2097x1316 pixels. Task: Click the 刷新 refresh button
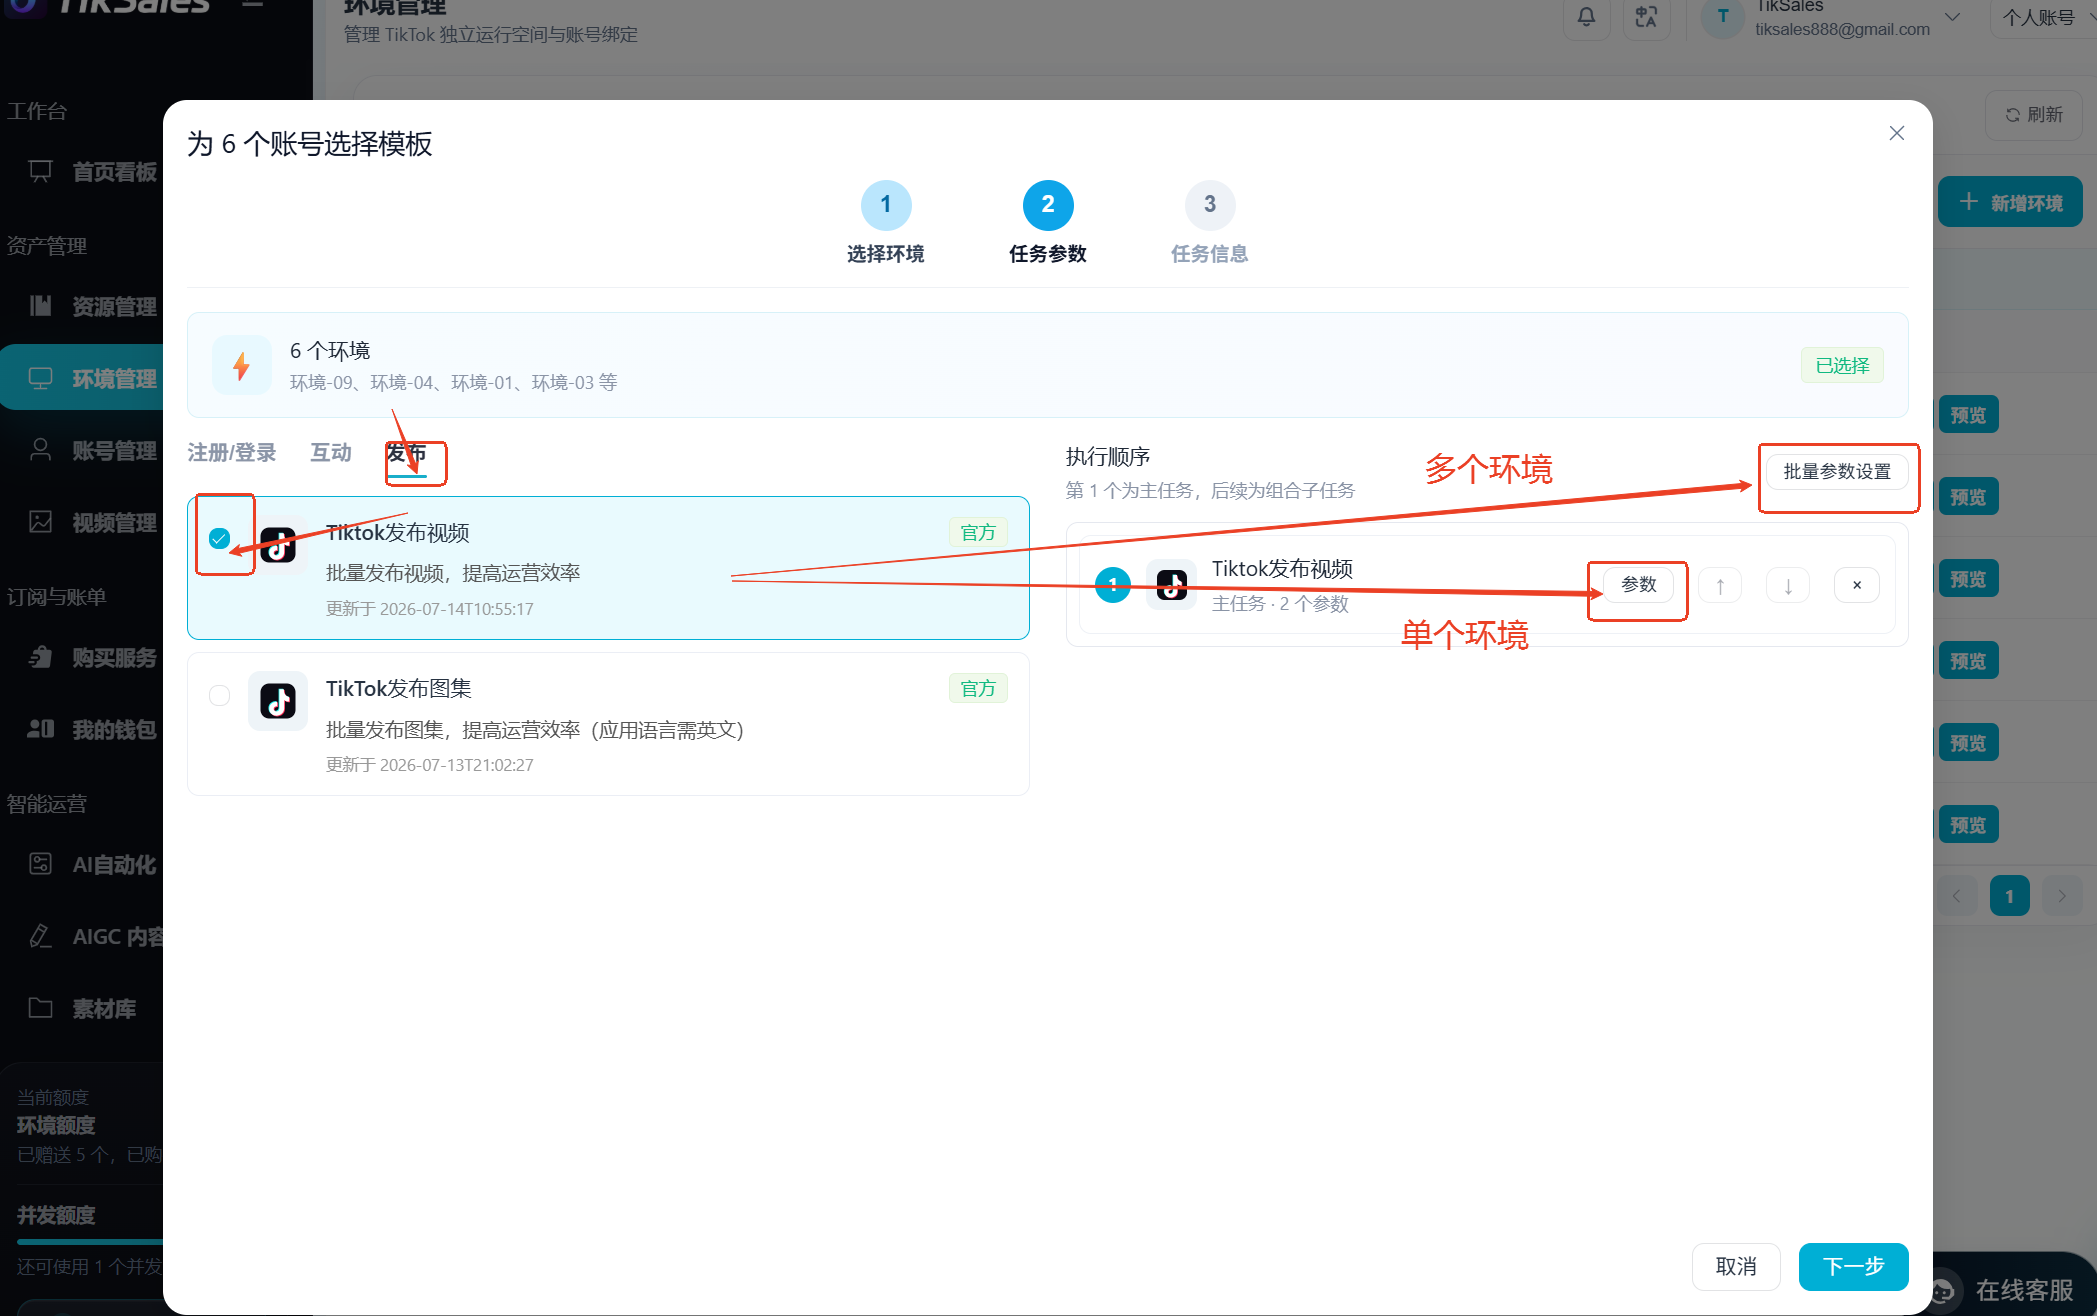click(x=2034, y=115)
